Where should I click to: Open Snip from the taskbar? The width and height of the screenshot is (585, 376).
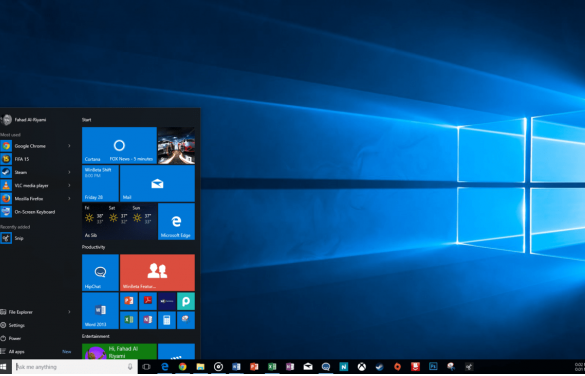tap(469, 367)
